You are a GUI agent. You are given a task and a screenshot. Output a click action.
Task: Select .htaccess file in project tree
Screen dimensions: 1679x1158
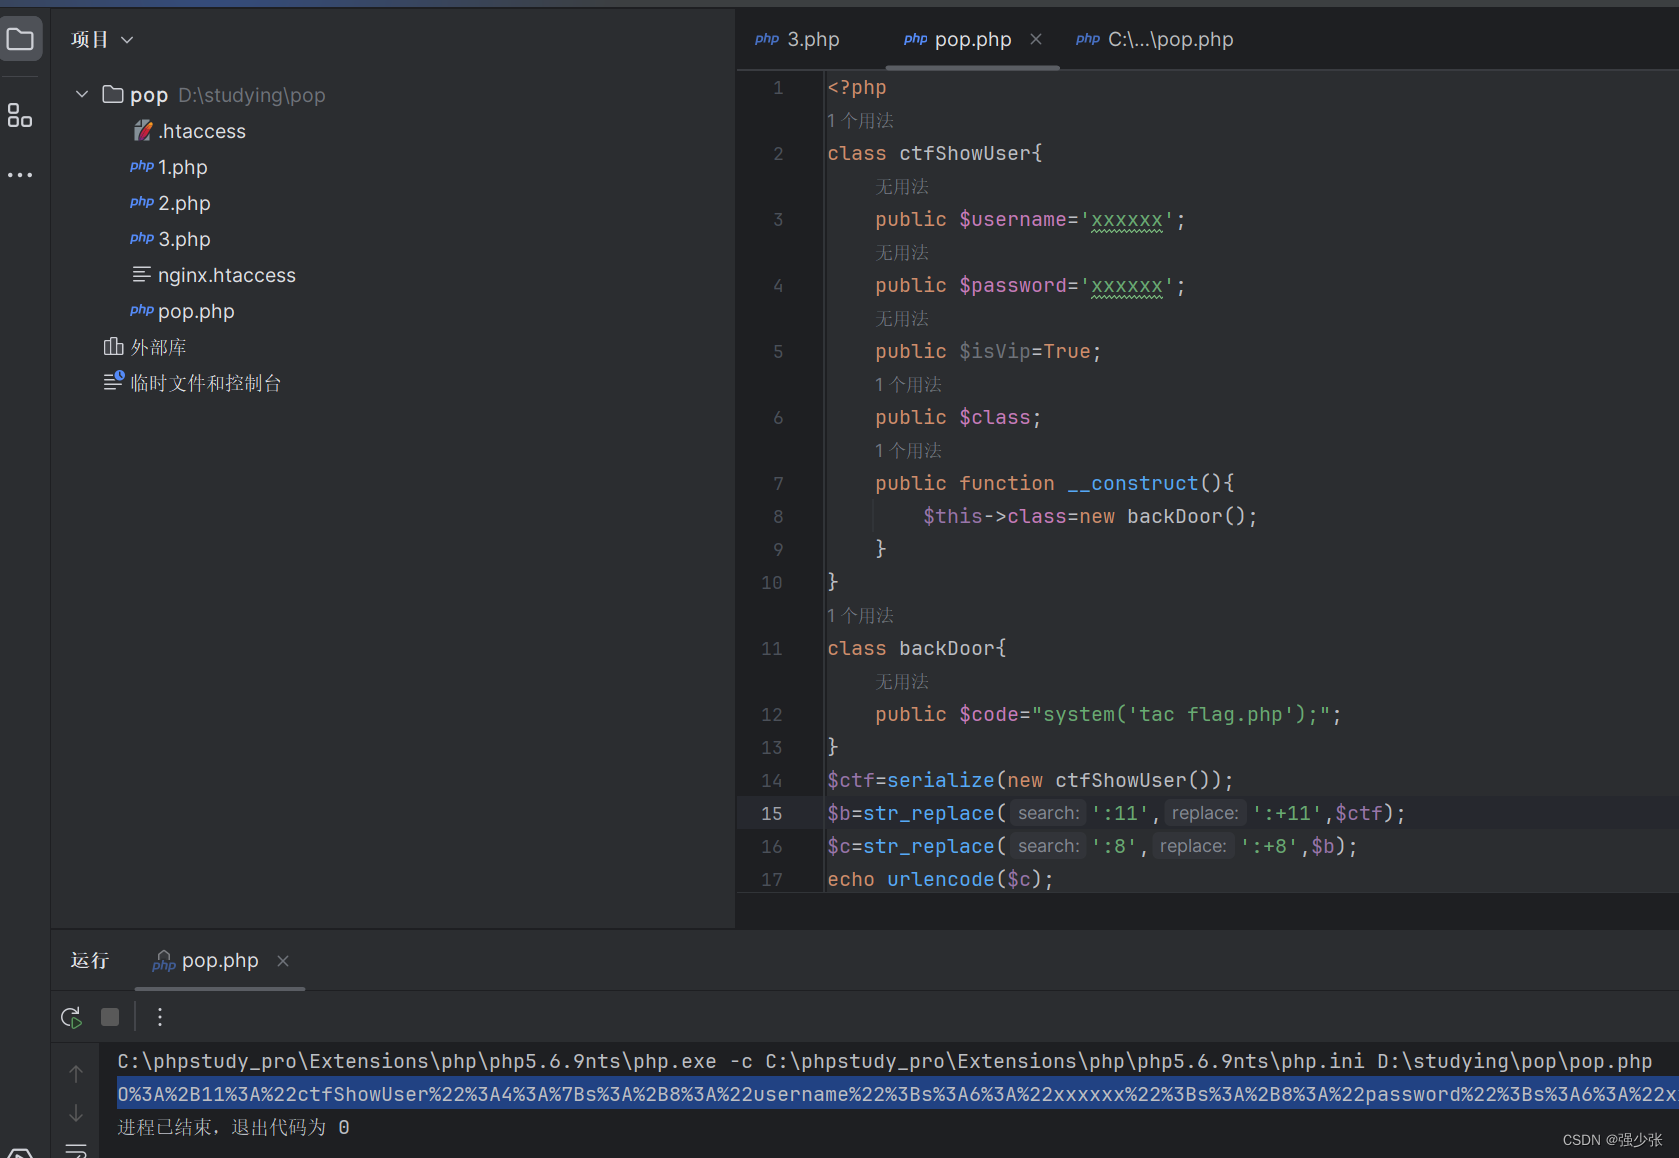pyautogui.click(x=190, y=131)
